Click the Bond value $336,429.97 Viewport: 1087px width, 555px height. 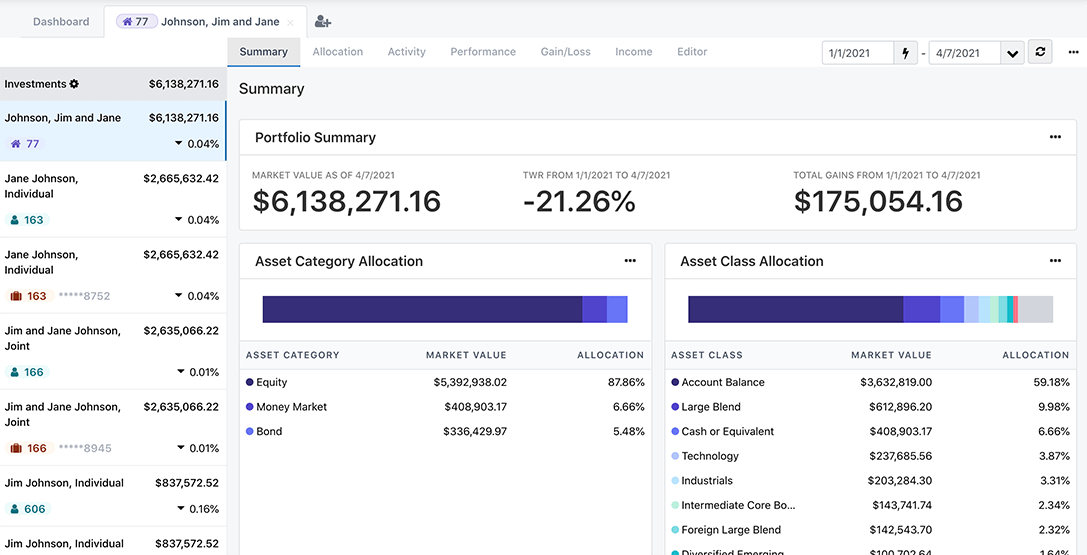pyautogui.click(x=475, y=432)
